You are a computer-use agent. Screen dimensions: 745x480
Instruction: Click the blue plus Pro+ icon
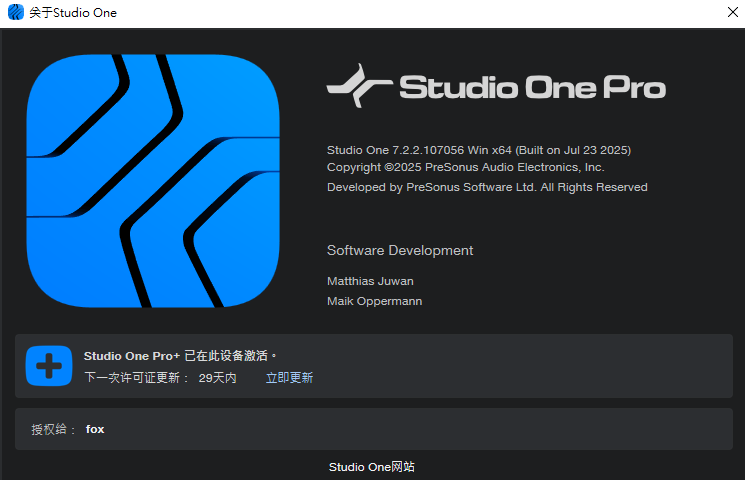point(49,365)
